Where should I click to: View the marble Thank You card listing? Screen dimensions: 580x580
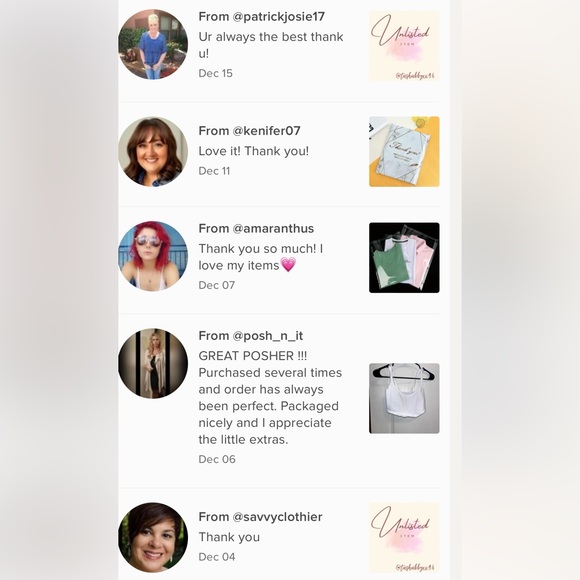tap(404, 152)
